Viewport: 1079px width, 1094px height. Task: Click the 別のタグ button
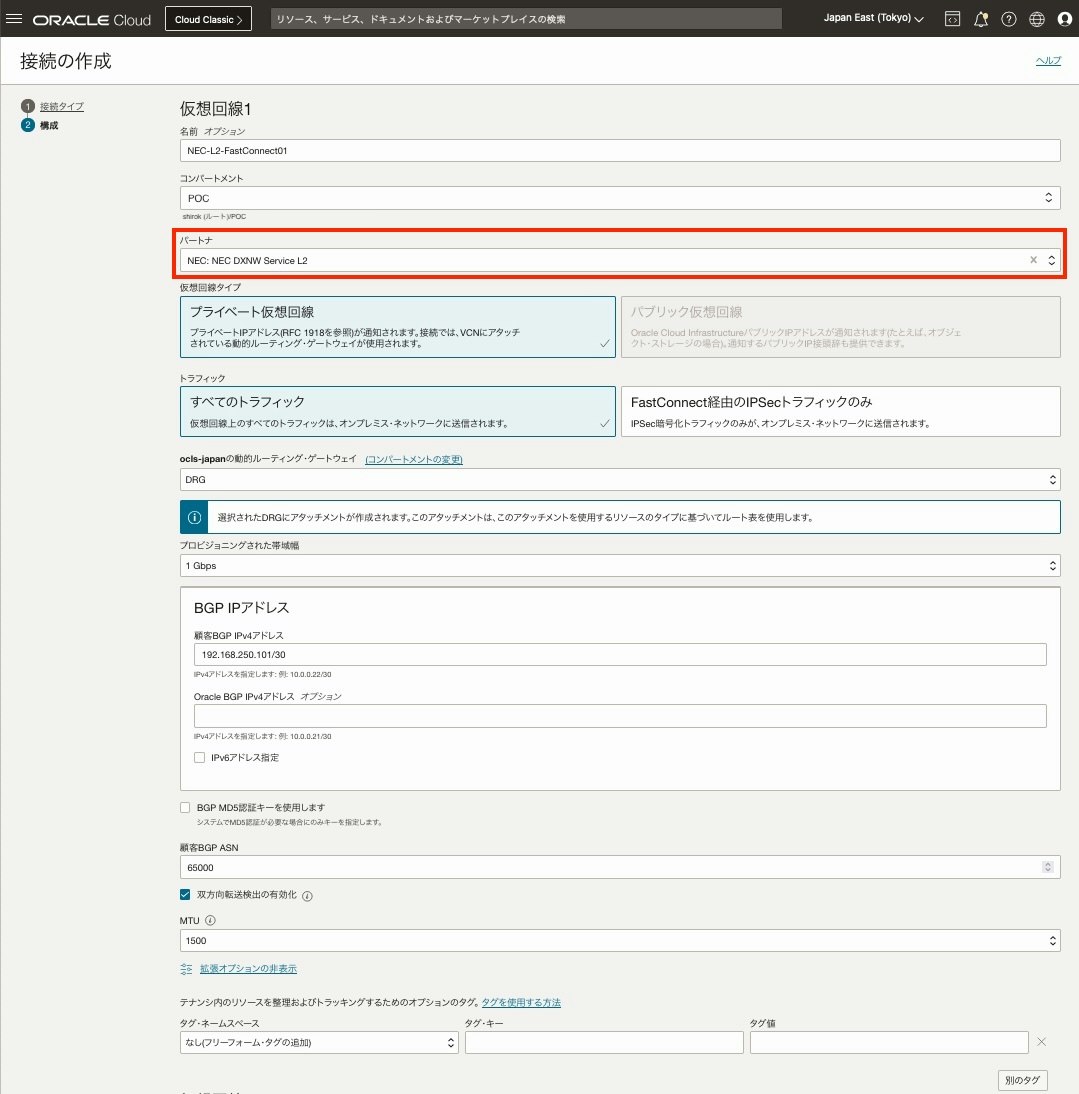(1022, 1080)
